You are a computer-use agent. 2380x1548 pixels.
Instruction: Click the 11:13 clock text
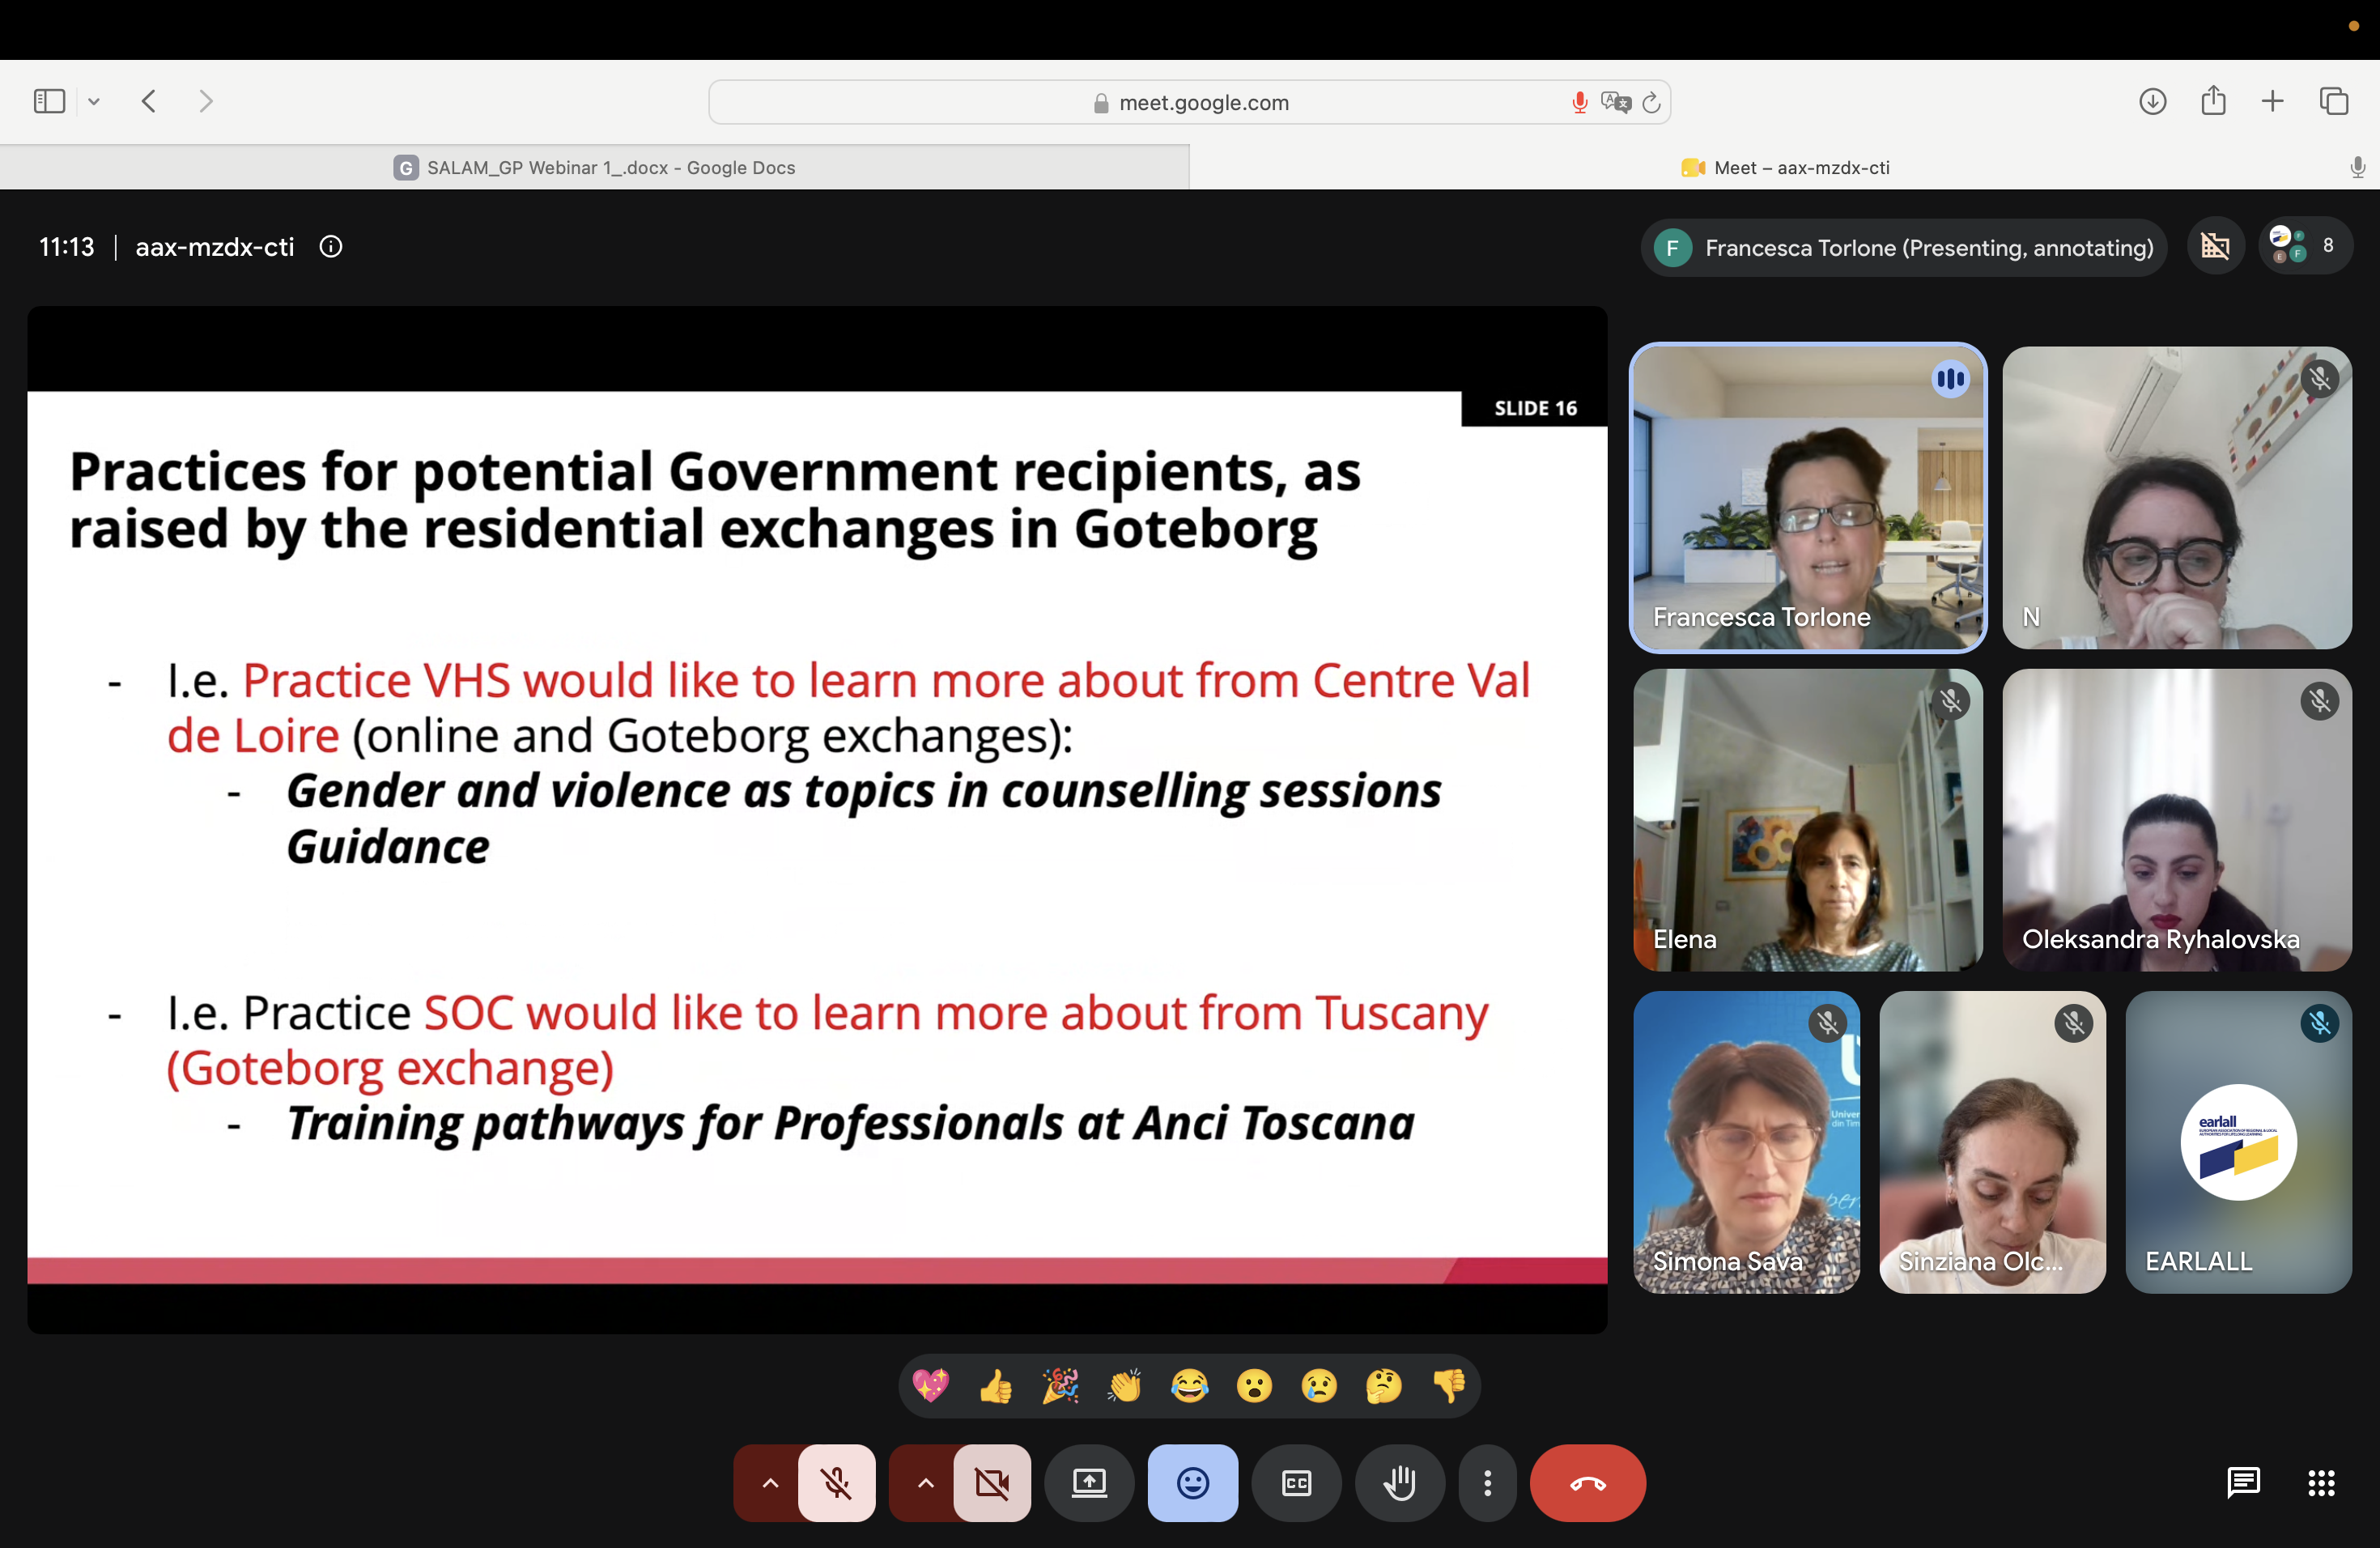(67, 247)
